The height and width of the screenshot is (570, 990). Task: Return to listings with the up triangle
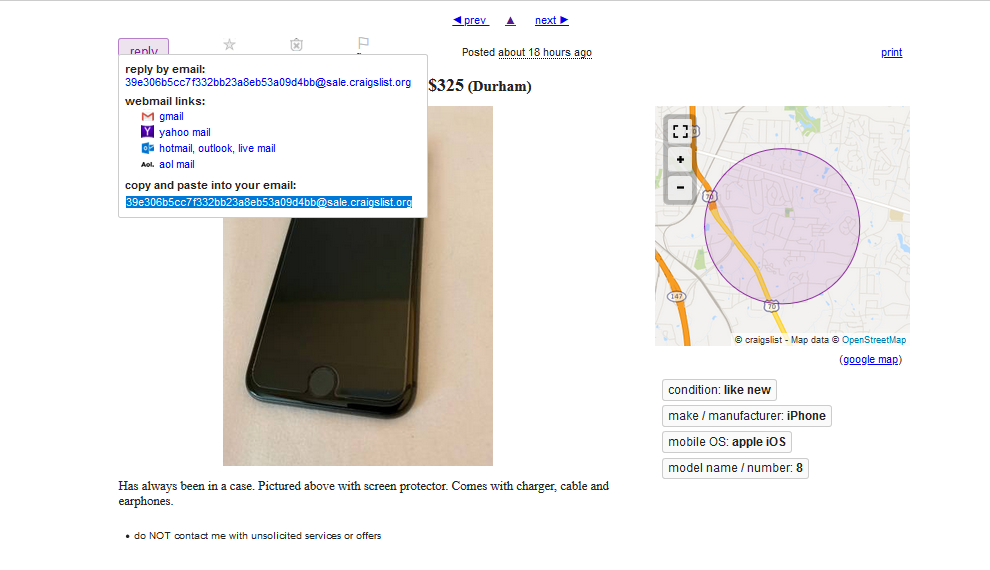(x=511, y=21)
